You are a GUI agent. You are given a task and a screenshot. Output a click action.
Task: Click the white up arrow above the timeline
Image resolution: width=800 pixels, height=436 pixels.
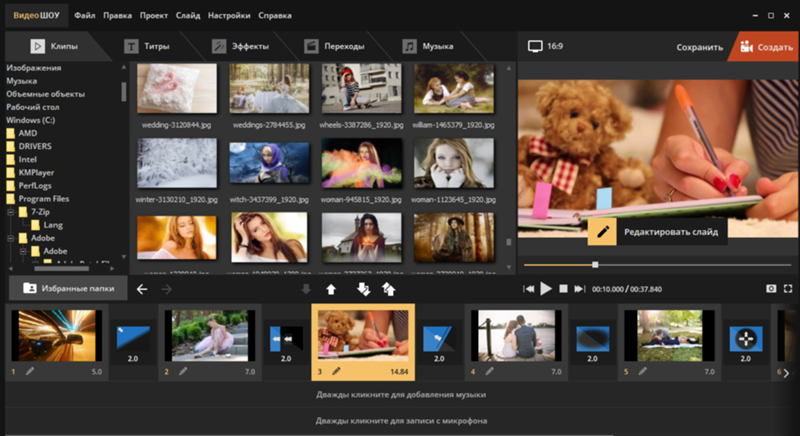click(331, 289)
